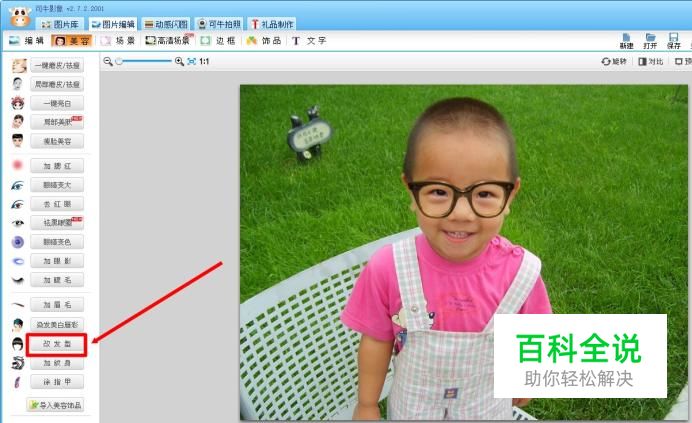Click the man face icon beside 瘦脸美容
This screenshot has width=692, height=423.
tap(18, 141)
